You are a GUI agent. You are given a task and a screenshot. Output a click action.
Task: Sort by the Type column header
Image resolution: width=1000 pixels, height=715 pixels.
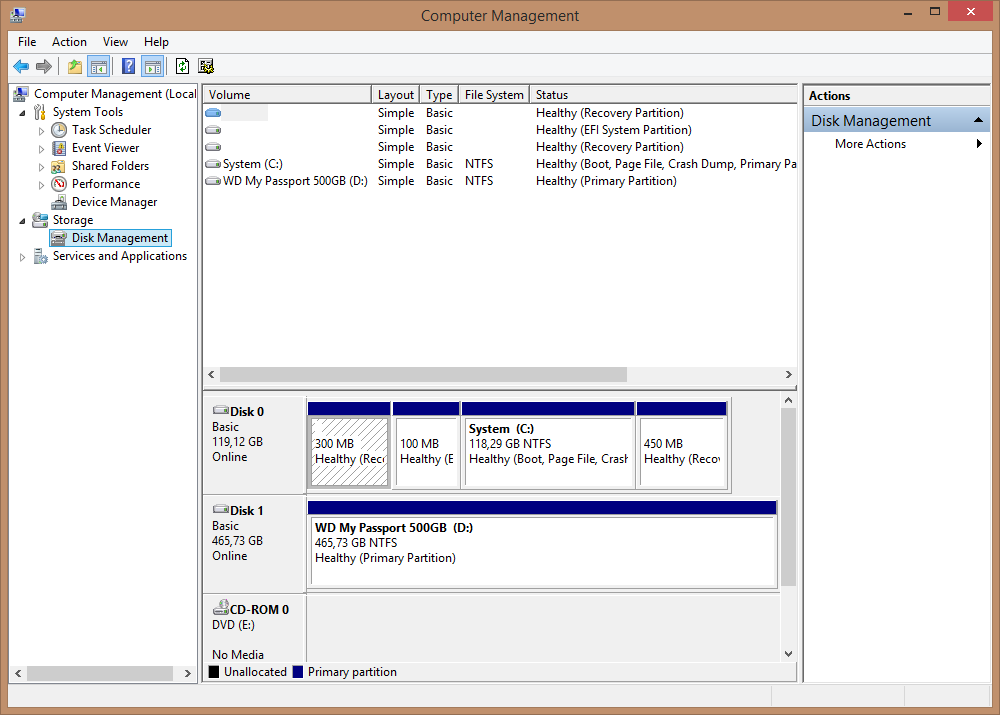pos(439,94)
